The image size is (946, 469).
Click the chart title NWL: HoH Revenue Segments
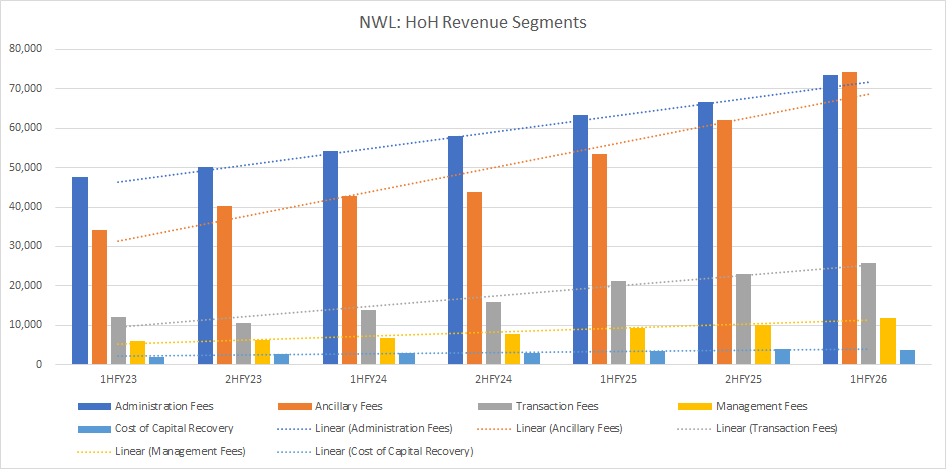(x=473, y=21)
